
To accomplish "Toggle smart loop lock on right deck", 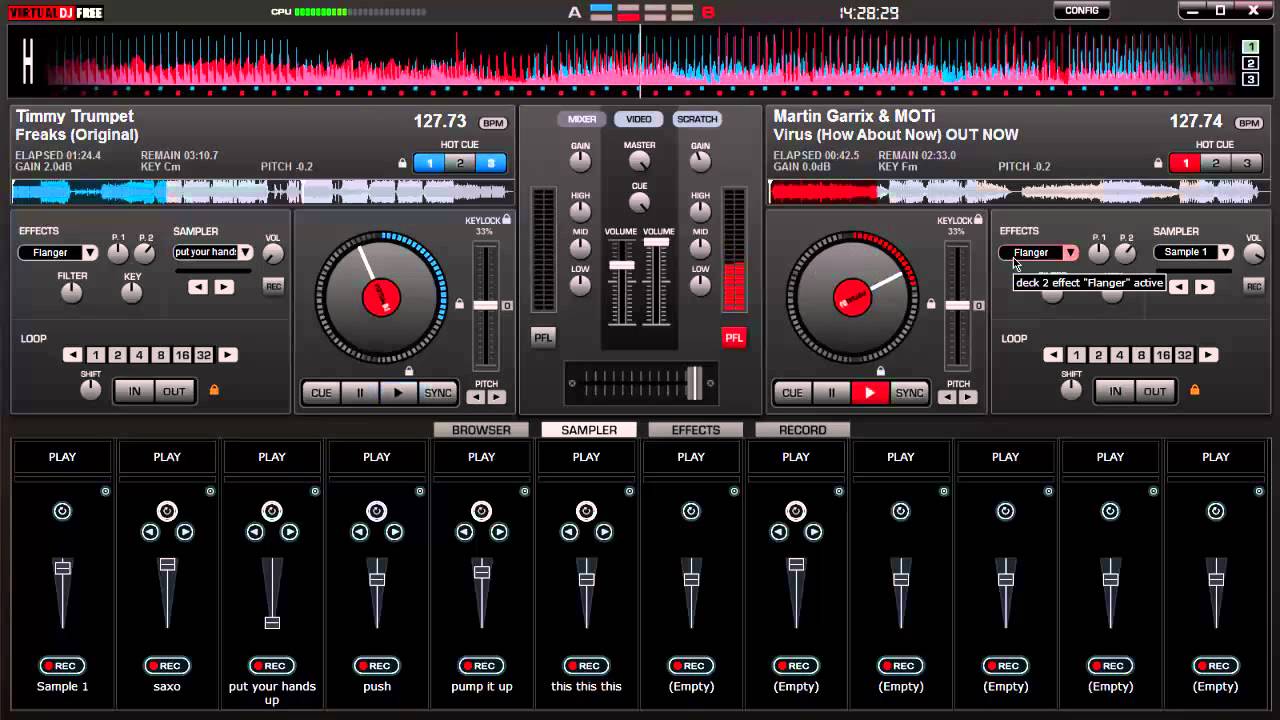I will (x=1194, y=390).
